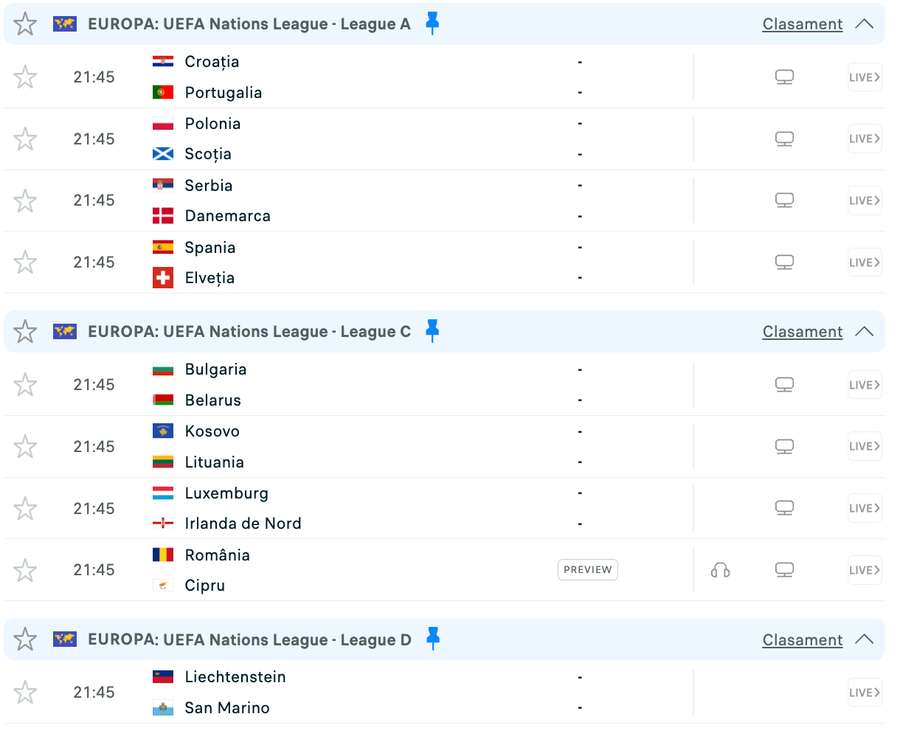Star the entire League D competition
Image resolution: width=900 pixels, height=733 pixels.
tap(25, 639)
